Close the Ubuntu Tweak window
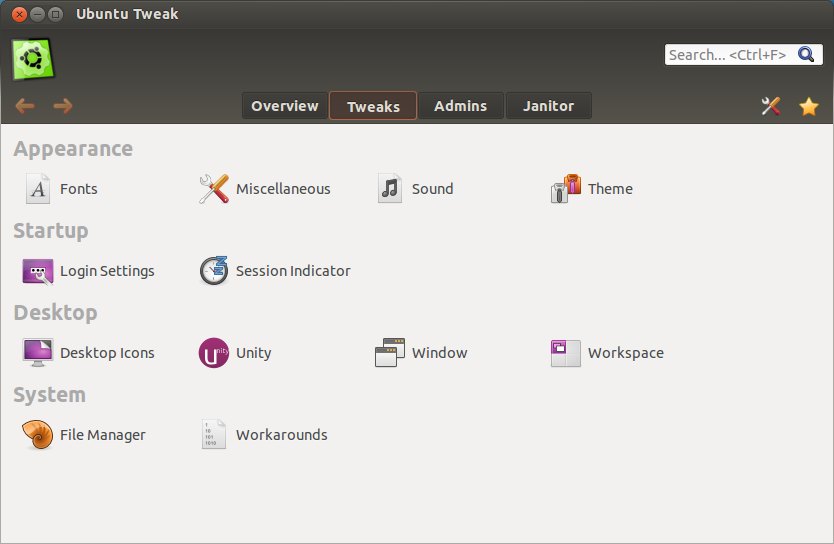The width and height of the screenshot is (834, 544). (19, 14)
